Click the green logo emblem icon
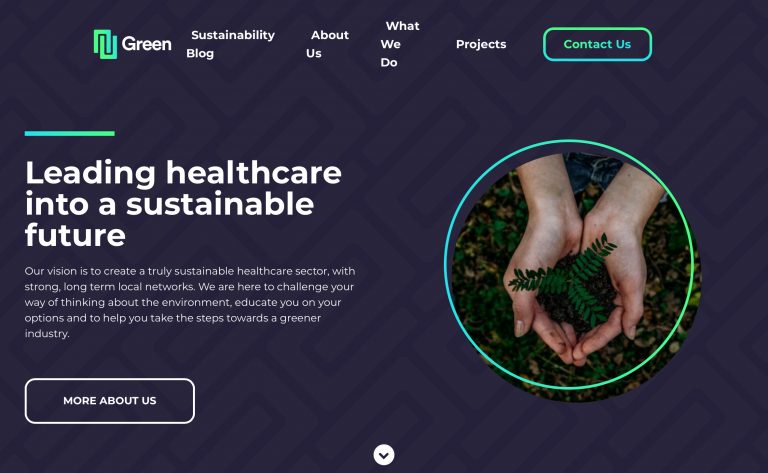Screen dimensions: 768x473 tap(105, 44)
